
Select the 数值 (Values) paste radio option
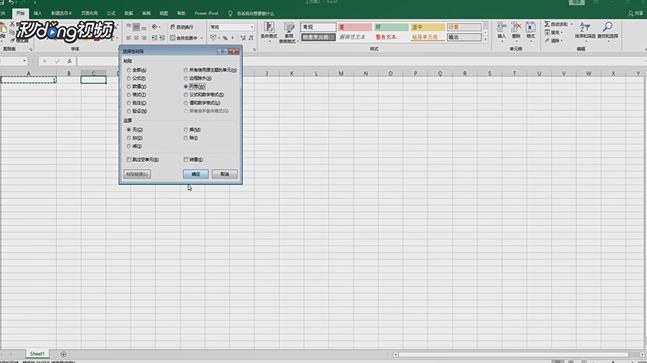tap(137, 87)
